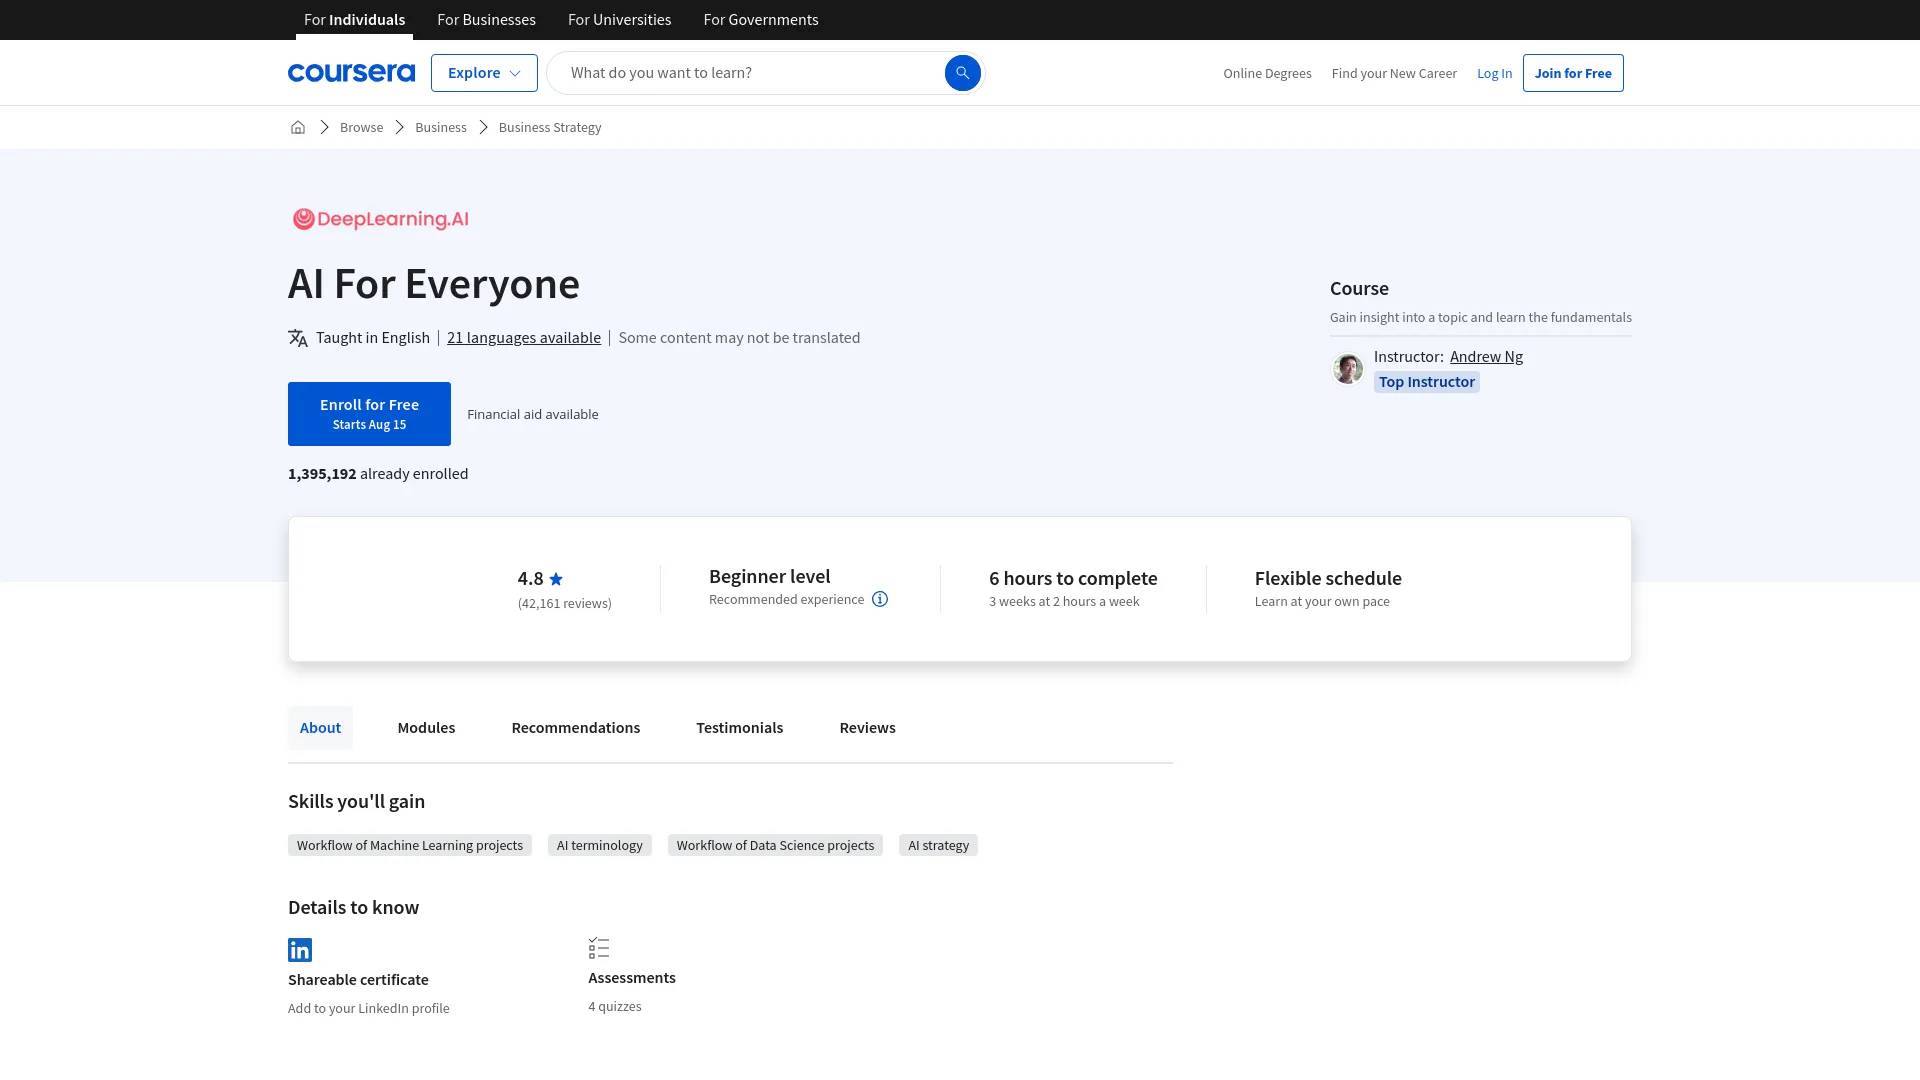Click the Log In link
The height and width of the screenshot is (1080, 1920).
(x=1494, y=74)
